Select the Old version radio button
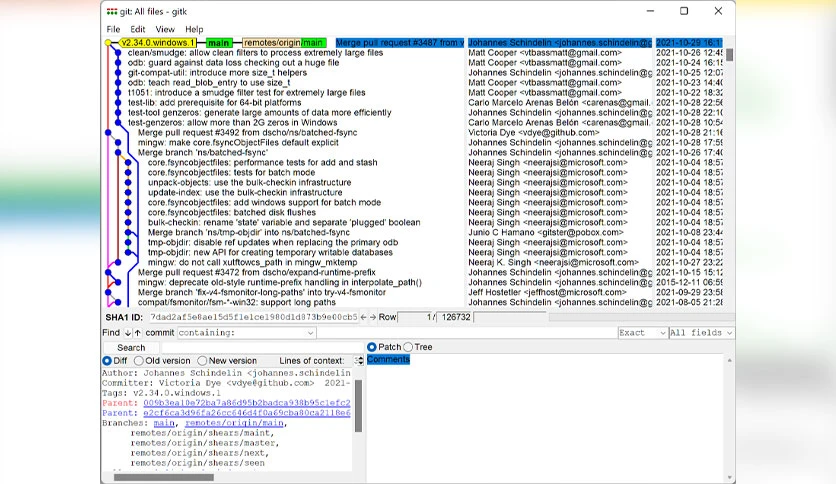Viewport: 836px width, 484px height. (139, 361)
